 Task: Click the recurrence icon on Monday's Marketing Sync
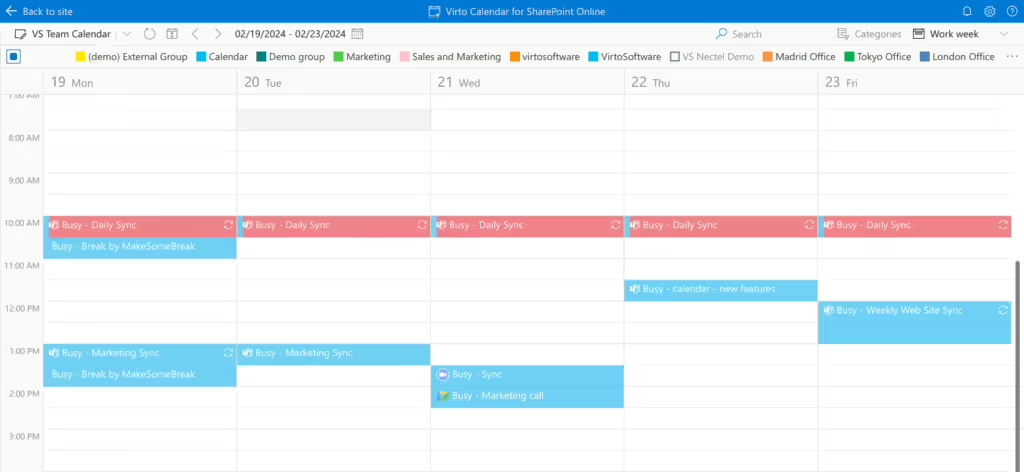pyautogui.click(x=229, y=353)
